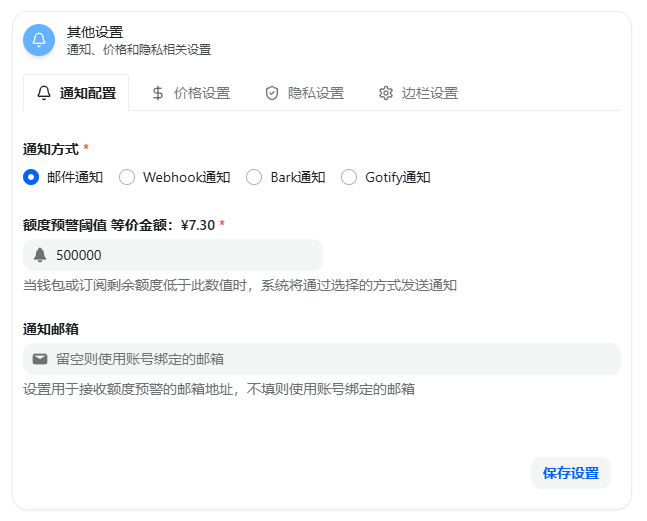Click the gear icon for 边栏设置
This screenshot has height=521, width=647.
click(x=386, y=93)
